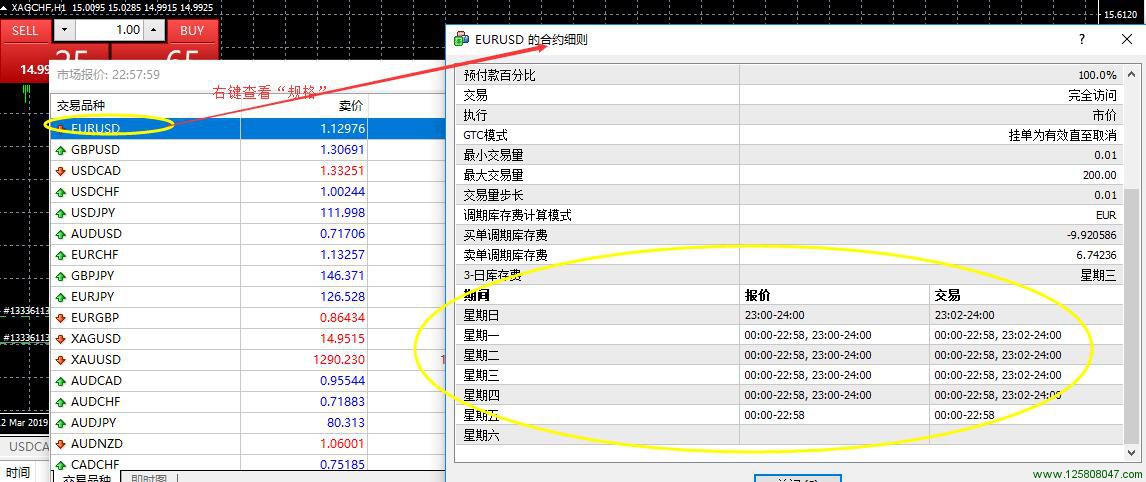Click the 报价 column header
The height and width of the screenshot is (482, 1146).
[x=834, y=295]
